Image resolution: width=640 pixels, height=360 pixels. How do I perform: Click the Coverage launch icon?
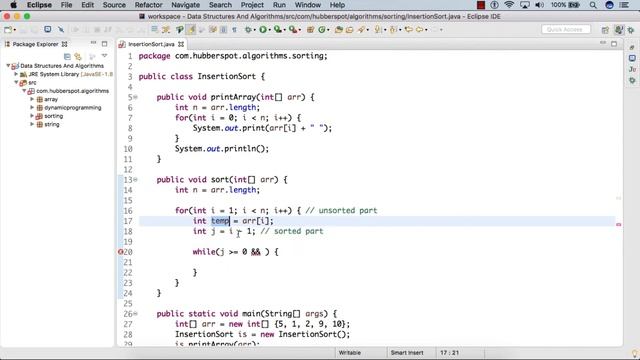pos(278,29)
